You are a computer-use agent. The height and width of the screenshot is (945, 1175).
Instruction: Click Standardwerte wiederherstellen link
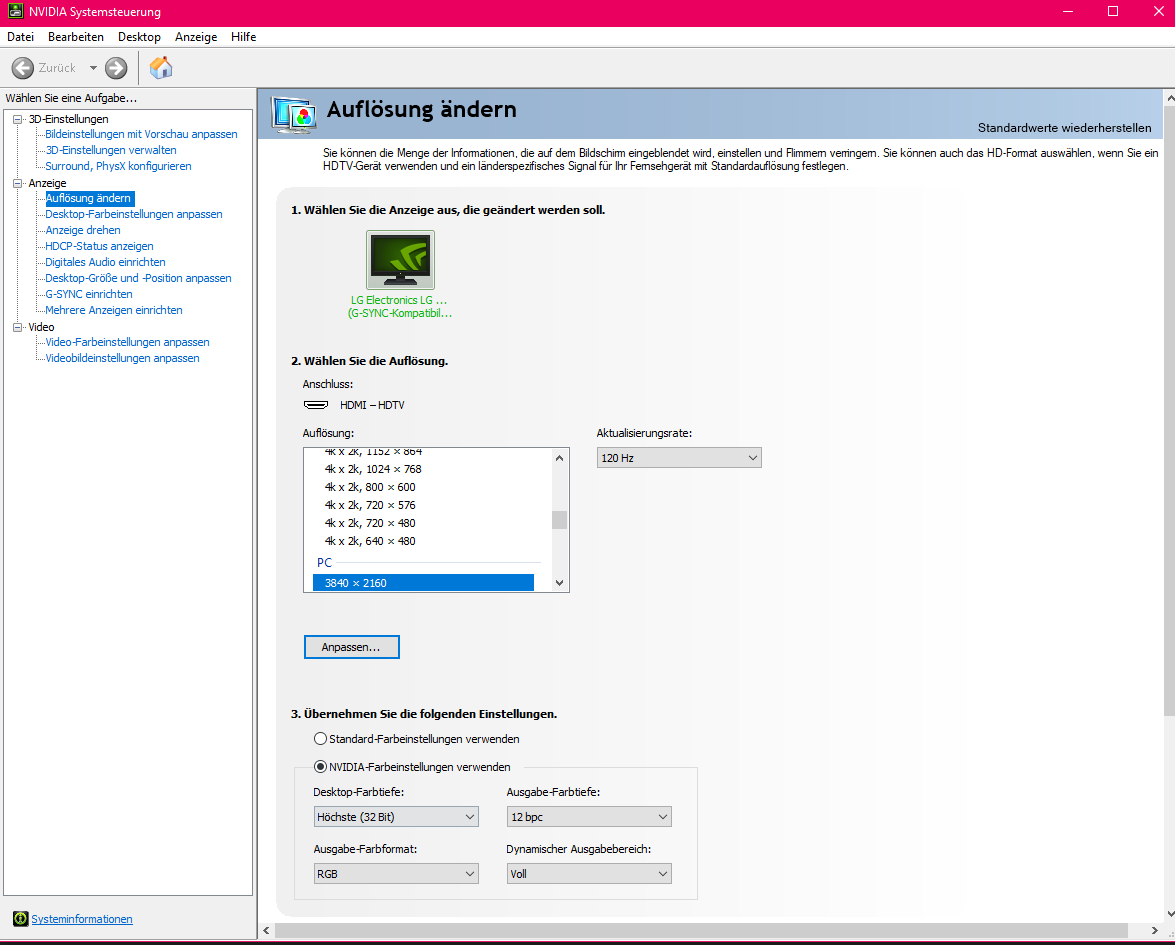(x=1064, y=127)
